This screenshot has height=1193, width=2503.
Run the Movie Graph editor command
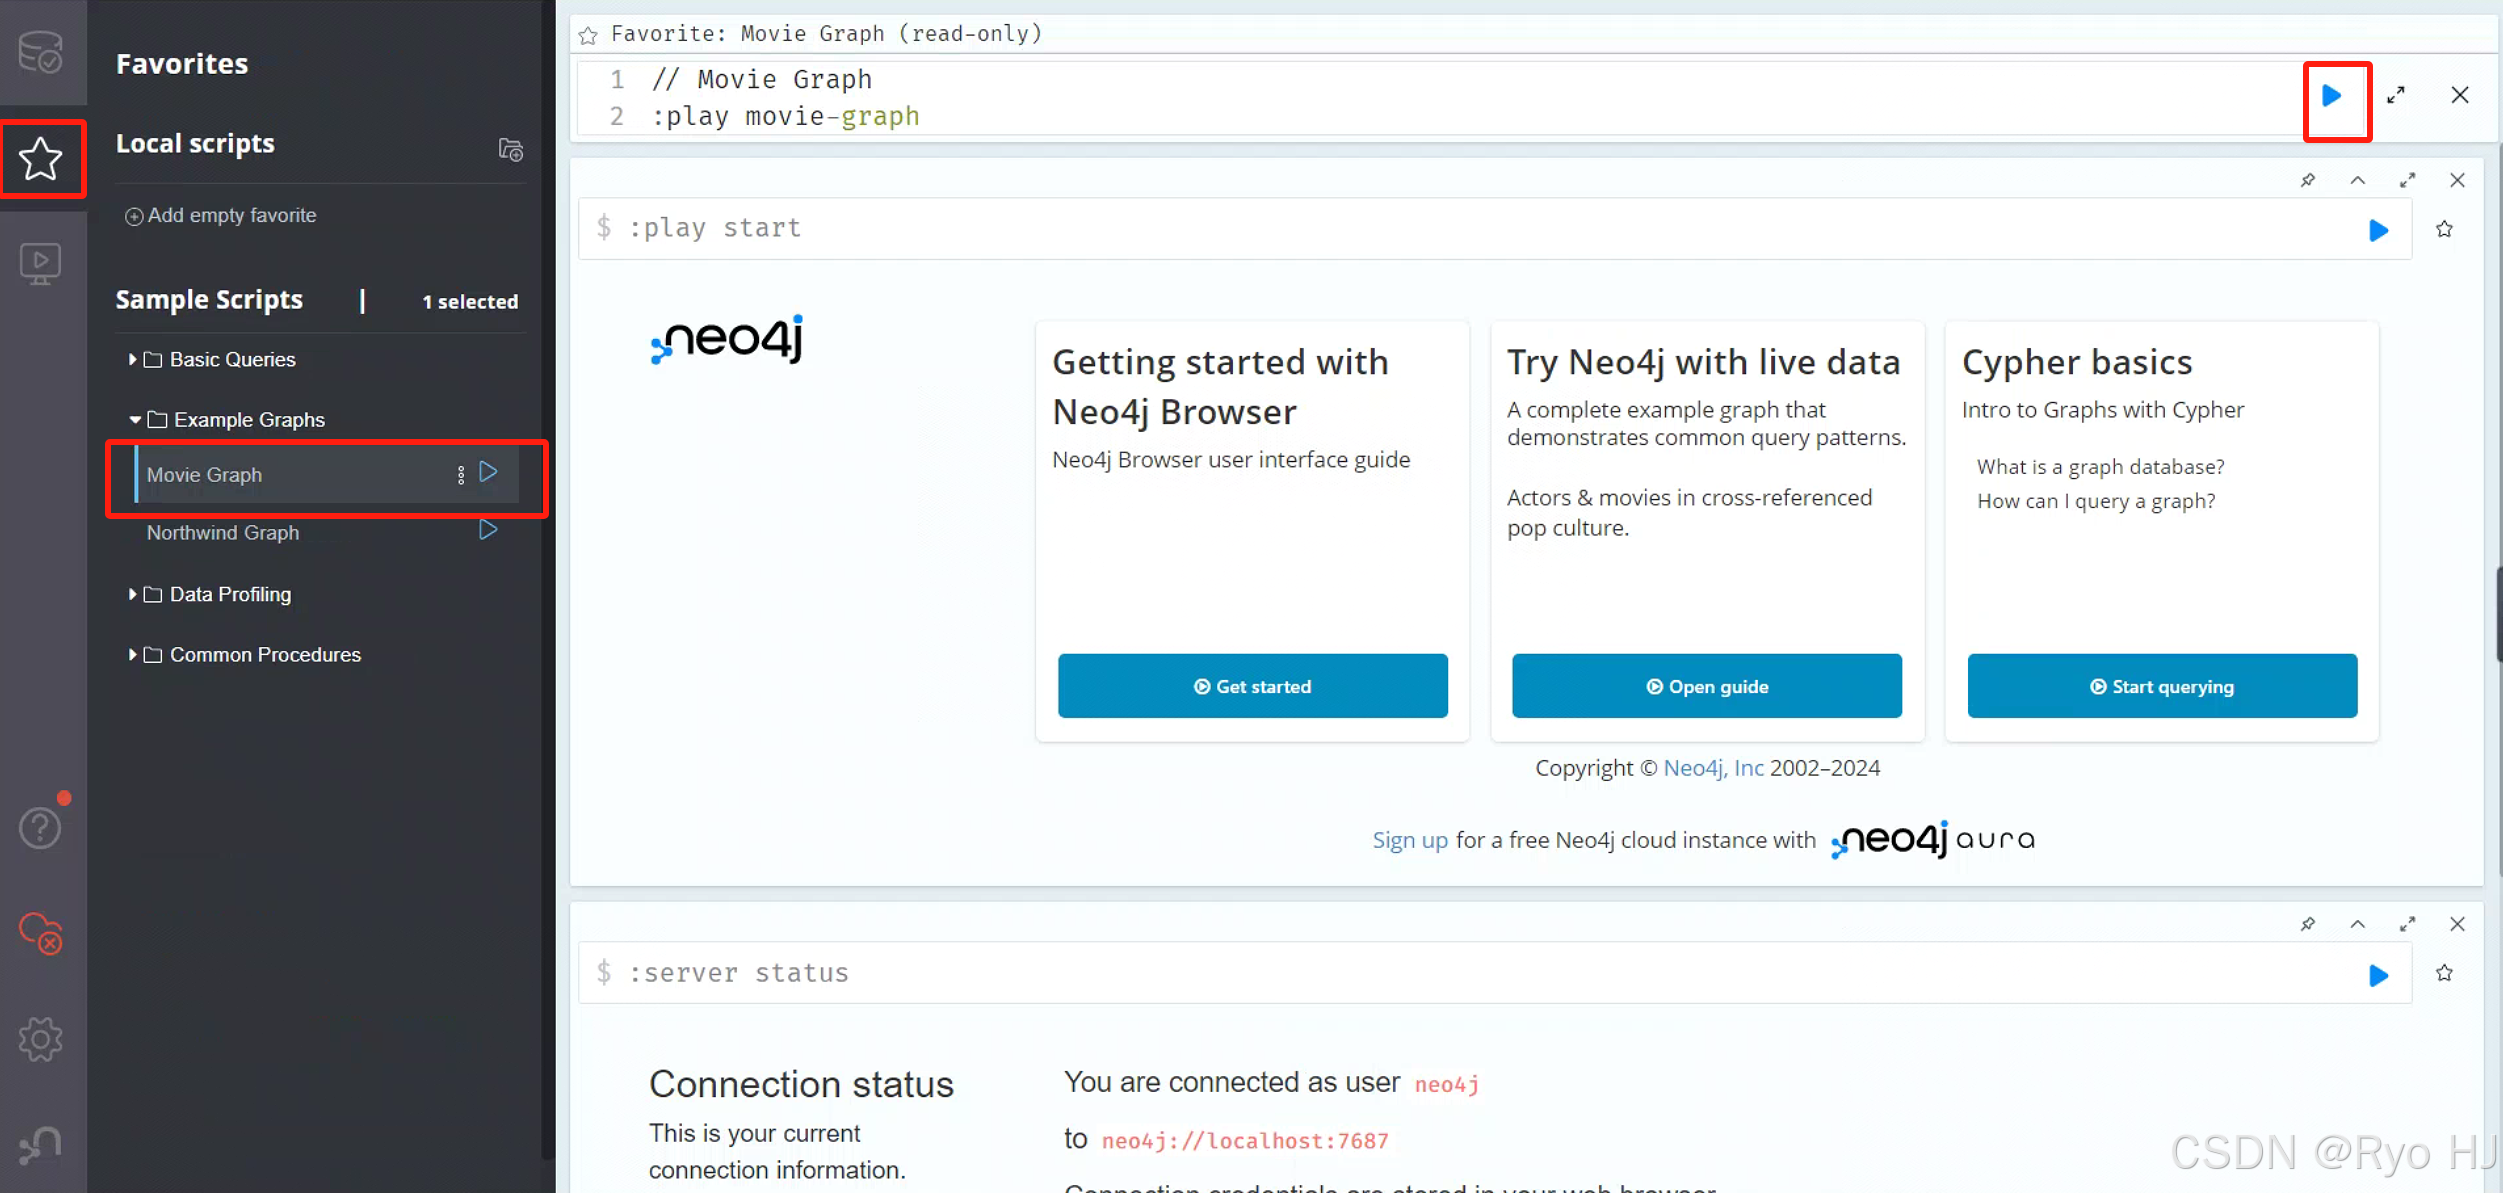coord(2331,96)
